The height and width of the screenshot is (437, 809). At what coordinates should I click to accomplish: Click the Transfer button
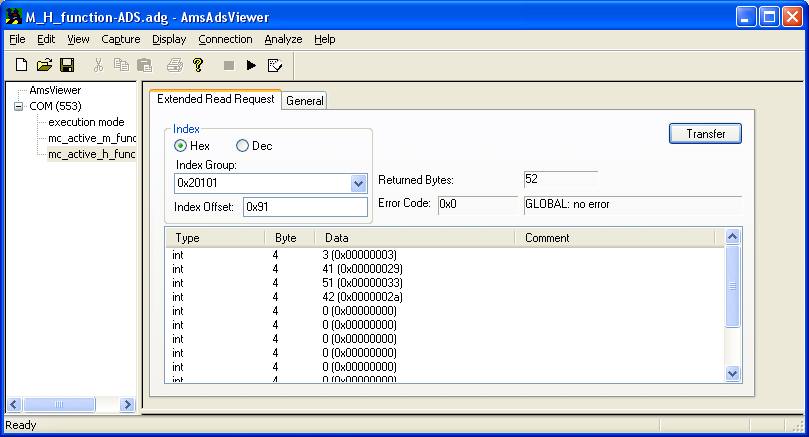(705, 134)
